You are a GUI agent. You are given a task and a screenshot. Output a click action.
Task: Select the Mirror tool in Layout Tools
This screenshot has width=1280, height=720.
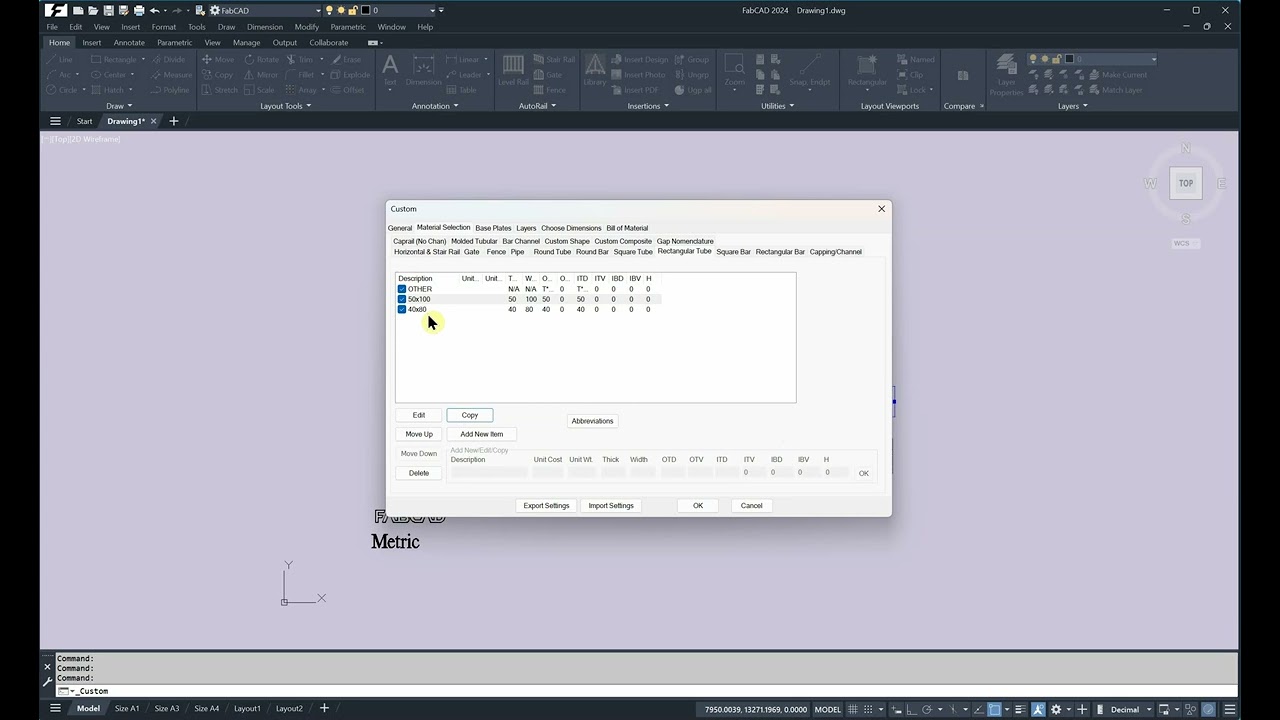coord(262,75)
